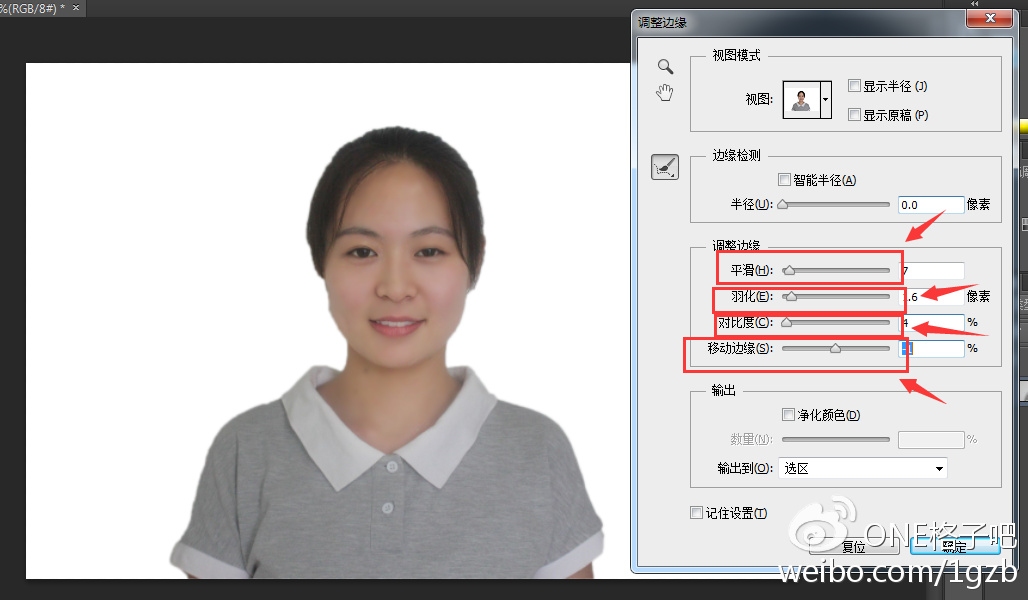The height and width of the screenshot is (600, 1028).
Task: Check the 记住设置(T) remember settings box
Action: tap(696, 512)
